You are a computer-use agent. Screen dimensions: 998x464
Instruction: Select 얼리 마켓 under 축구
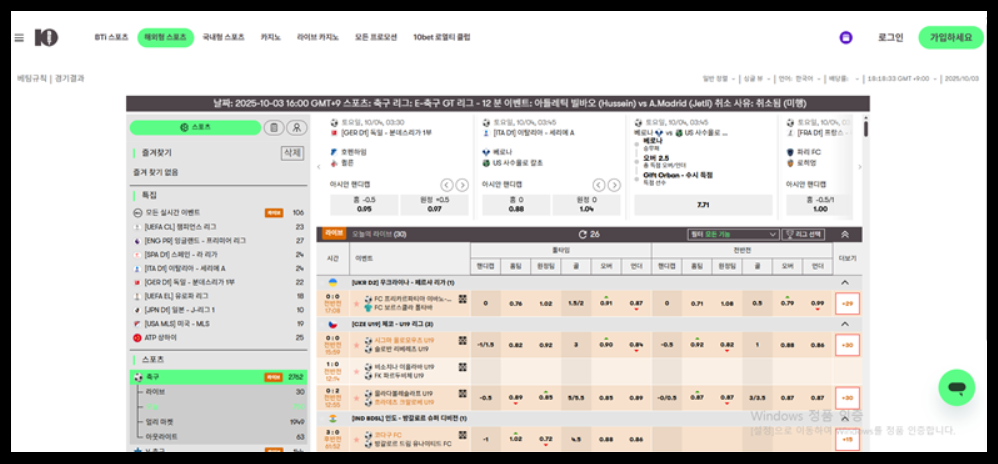(x=218, y=421)
